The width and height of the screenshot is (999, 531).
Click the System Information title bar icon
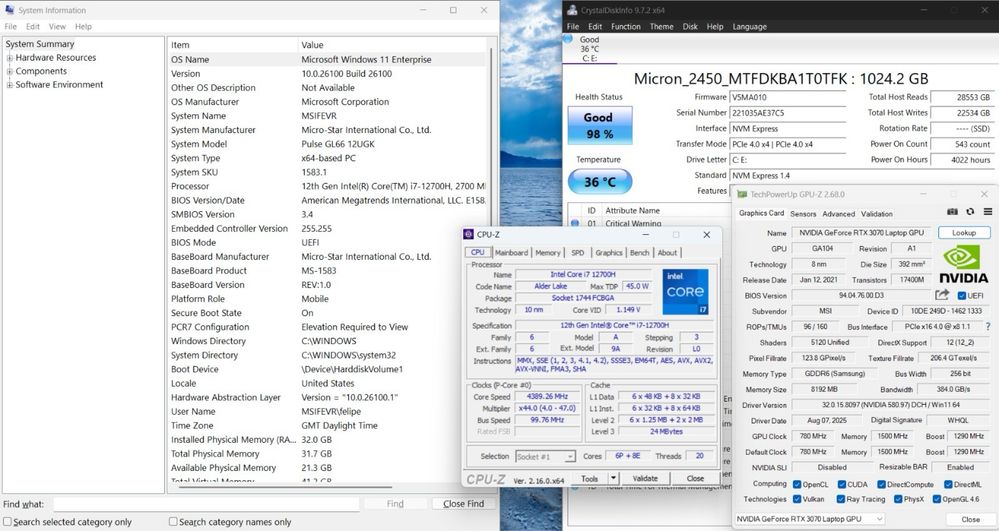(10, 10)
